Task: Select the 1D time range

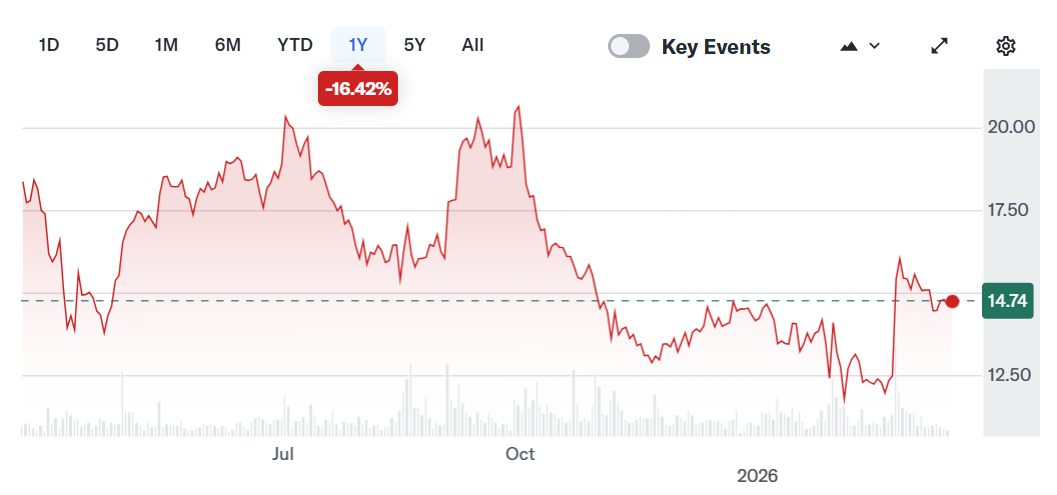Action: pyautogui.click(x=49, y=45)
